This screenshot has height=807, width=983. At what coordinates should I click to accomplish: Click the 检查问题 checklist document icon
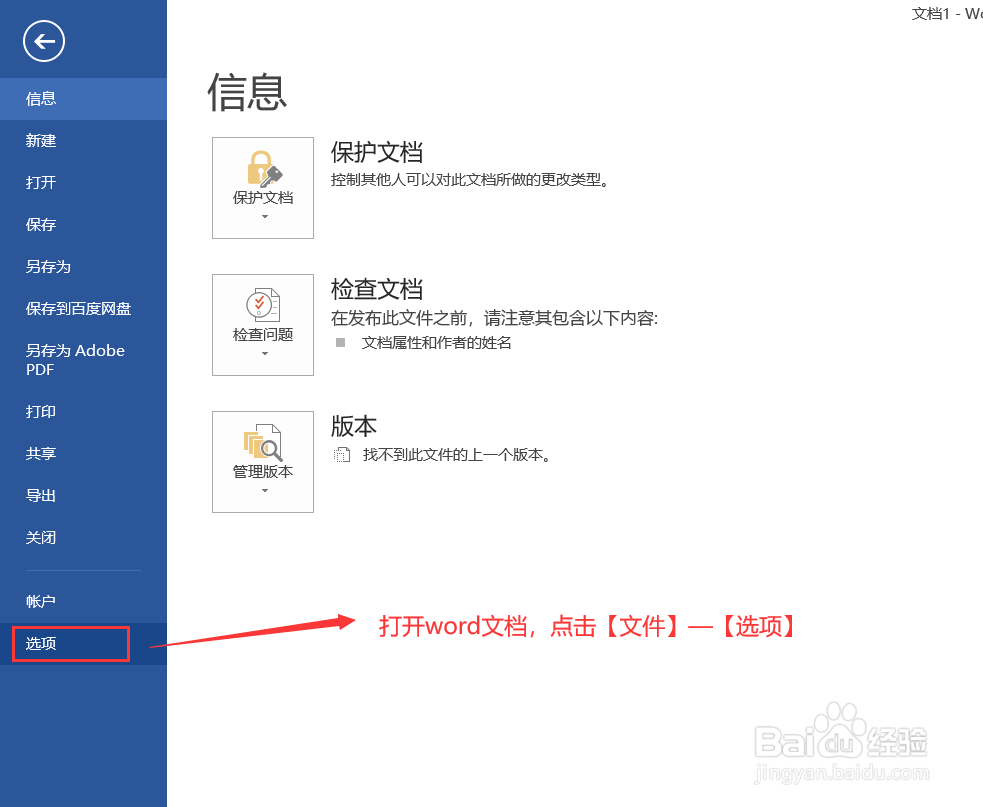pyautogui.click(x=263, y=305)
